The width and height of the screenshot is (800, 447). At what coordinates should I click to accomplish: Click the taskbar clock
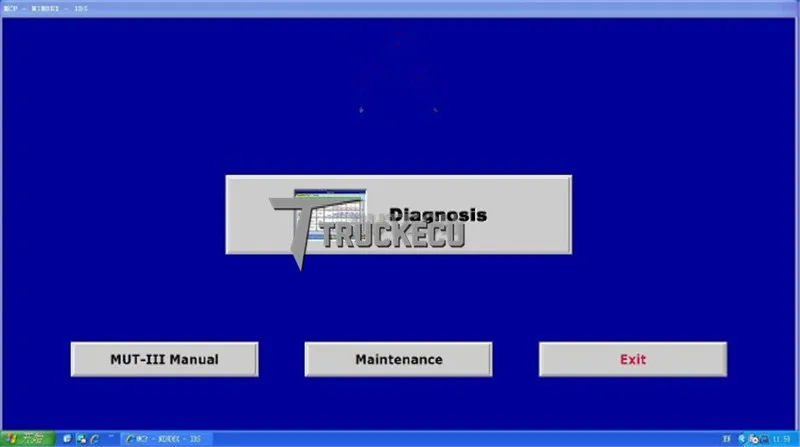[782, 439]
